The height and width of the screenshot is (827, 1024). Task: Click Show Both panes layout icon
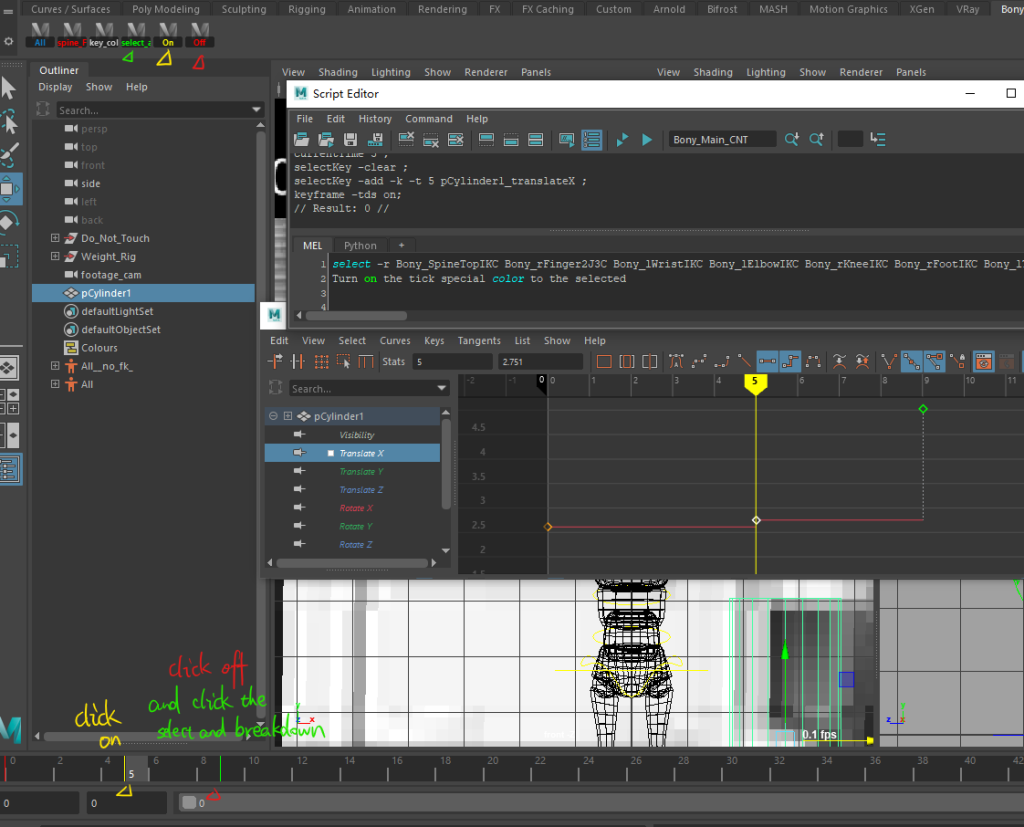536,139
